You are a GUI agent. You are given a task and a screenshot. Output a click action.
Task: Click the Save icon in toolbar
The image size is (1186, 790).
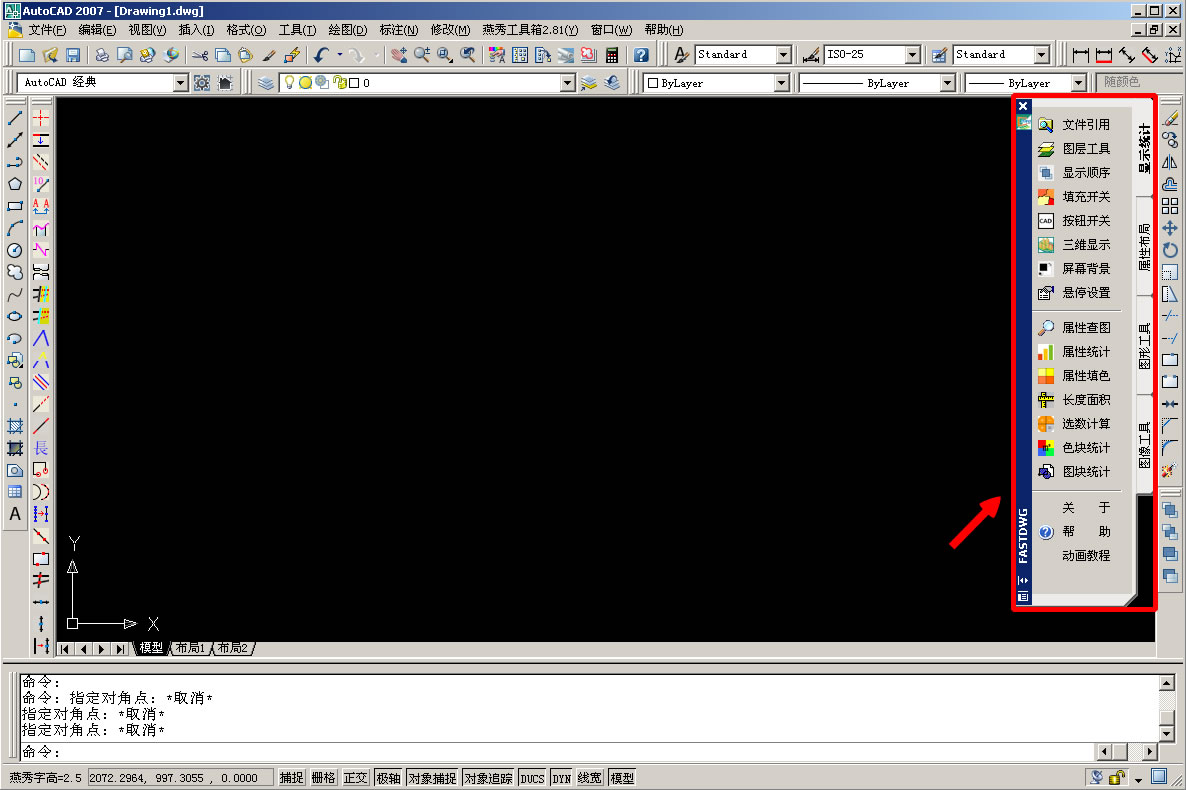point(73,55)
